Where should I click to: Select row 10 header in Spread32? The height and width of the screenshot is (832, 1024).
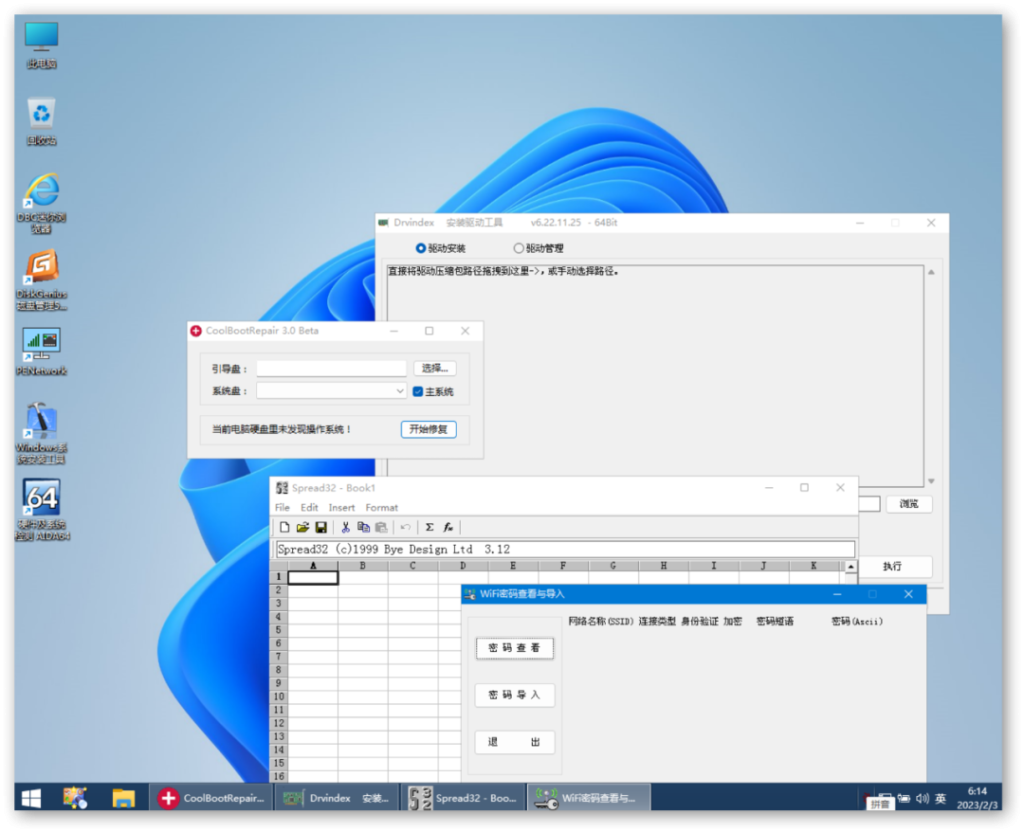click(x=279, y=697)
